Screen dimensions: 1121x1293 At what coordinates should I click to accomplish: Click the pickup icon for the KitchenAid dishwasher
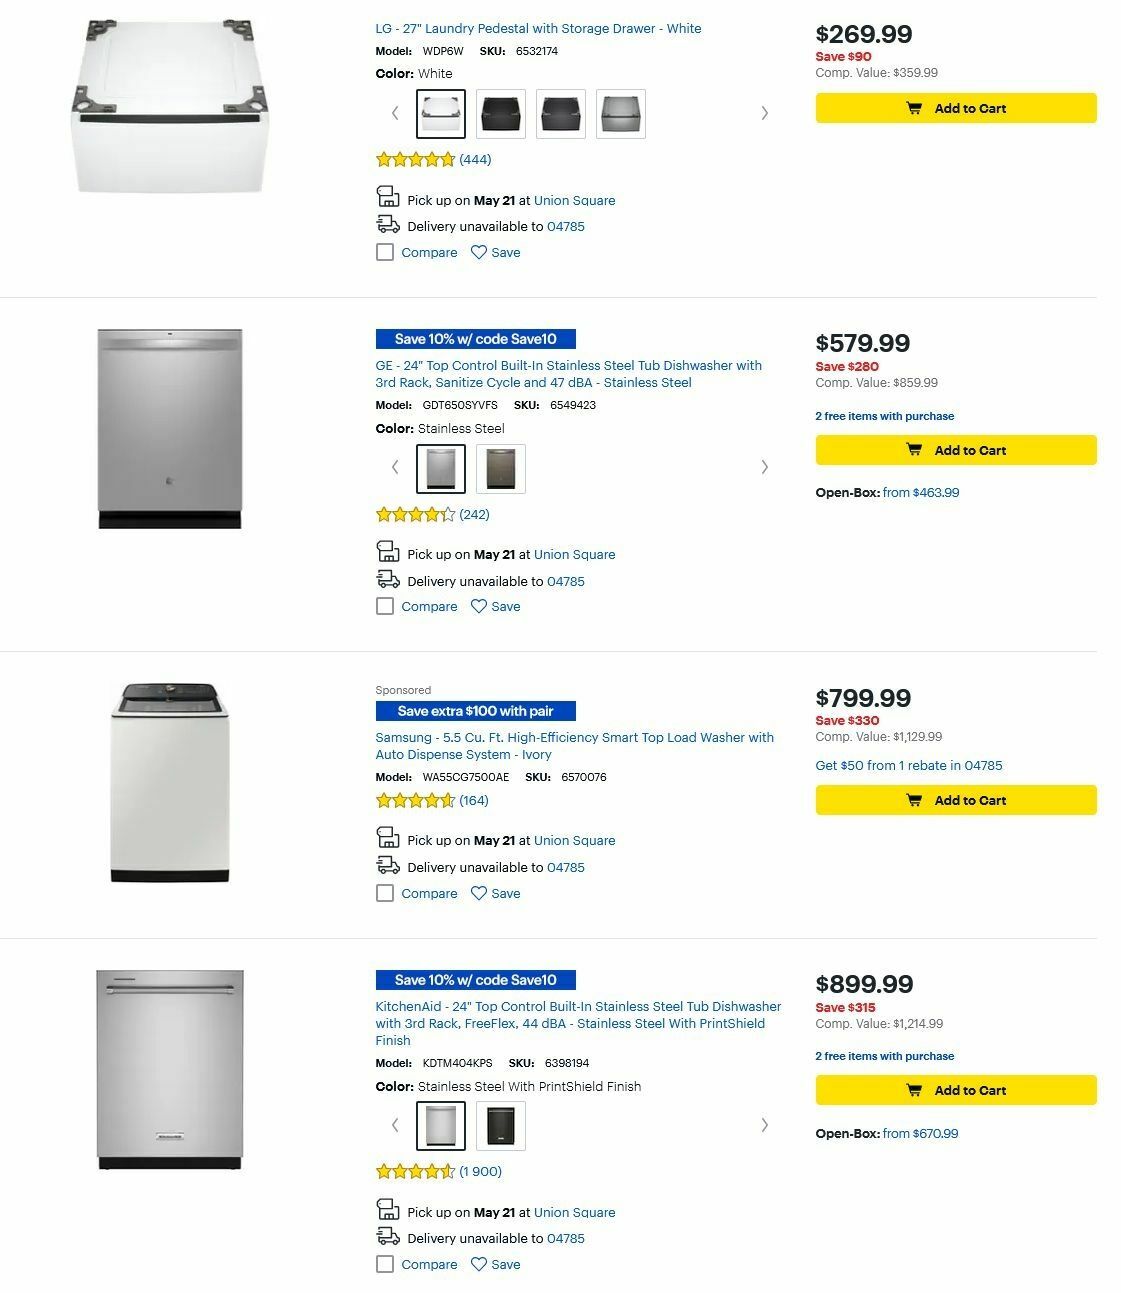tap(387, 1209)
